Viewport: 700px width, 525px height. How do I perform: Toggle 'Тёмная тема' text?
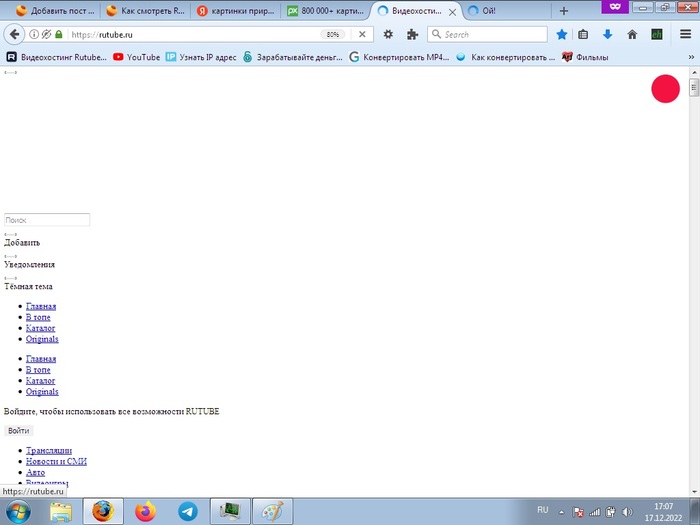[x=28, y=287]
